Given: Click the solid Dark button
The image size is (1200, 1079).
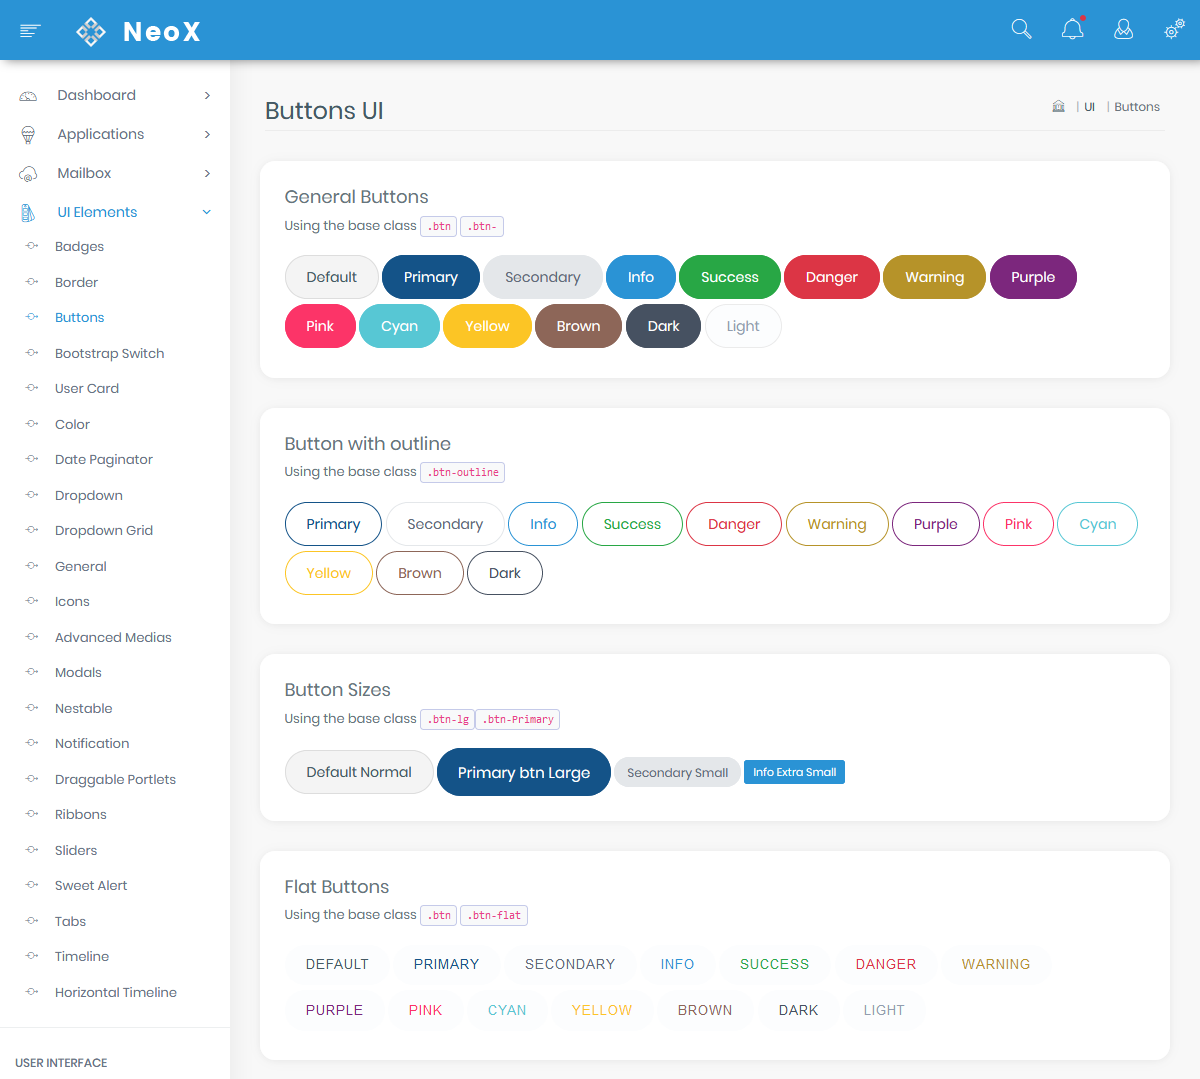Looking at the screenshot, I should [x=664, y=326].
